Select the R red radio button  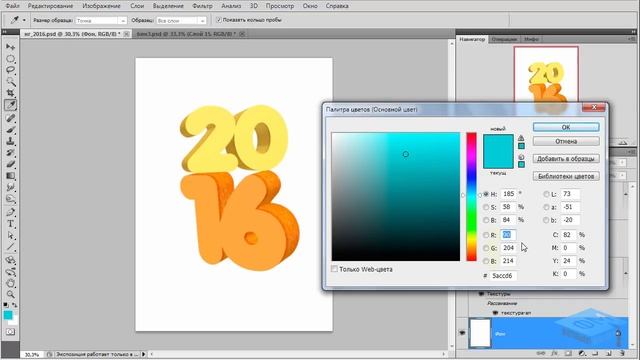(x=486, y=235)
